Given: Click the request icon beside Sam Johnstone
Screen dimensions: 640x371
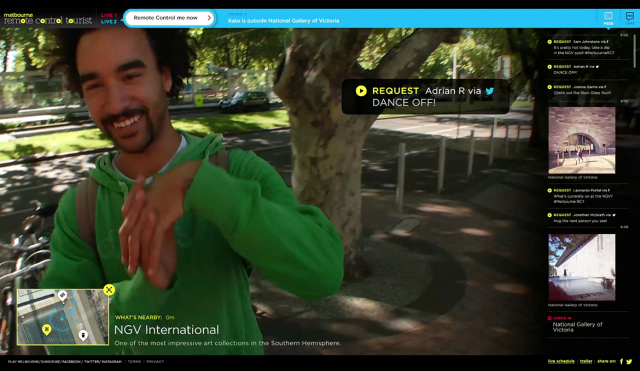Looking at the screenshot, I should [549, 42].
